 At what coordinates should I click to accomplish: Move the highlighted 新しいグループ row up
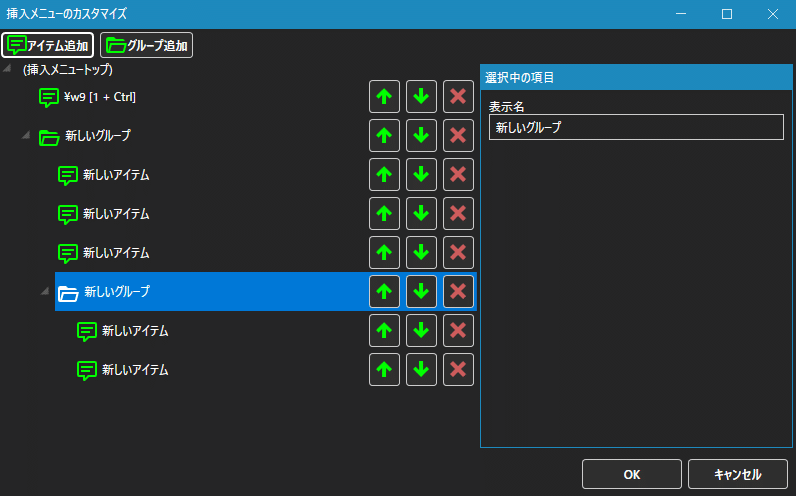pos(384,291)
